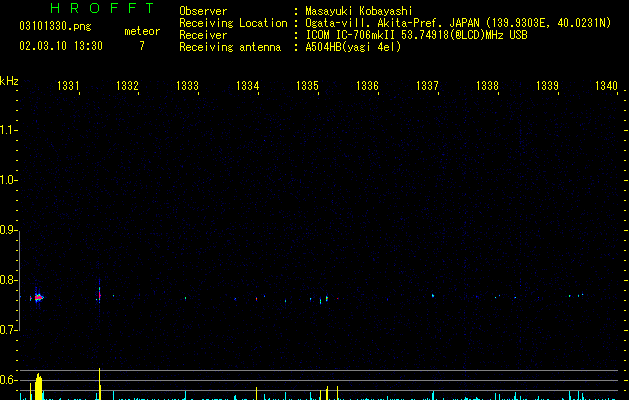Click the Receiving Location label

click(x=233, y=23)
